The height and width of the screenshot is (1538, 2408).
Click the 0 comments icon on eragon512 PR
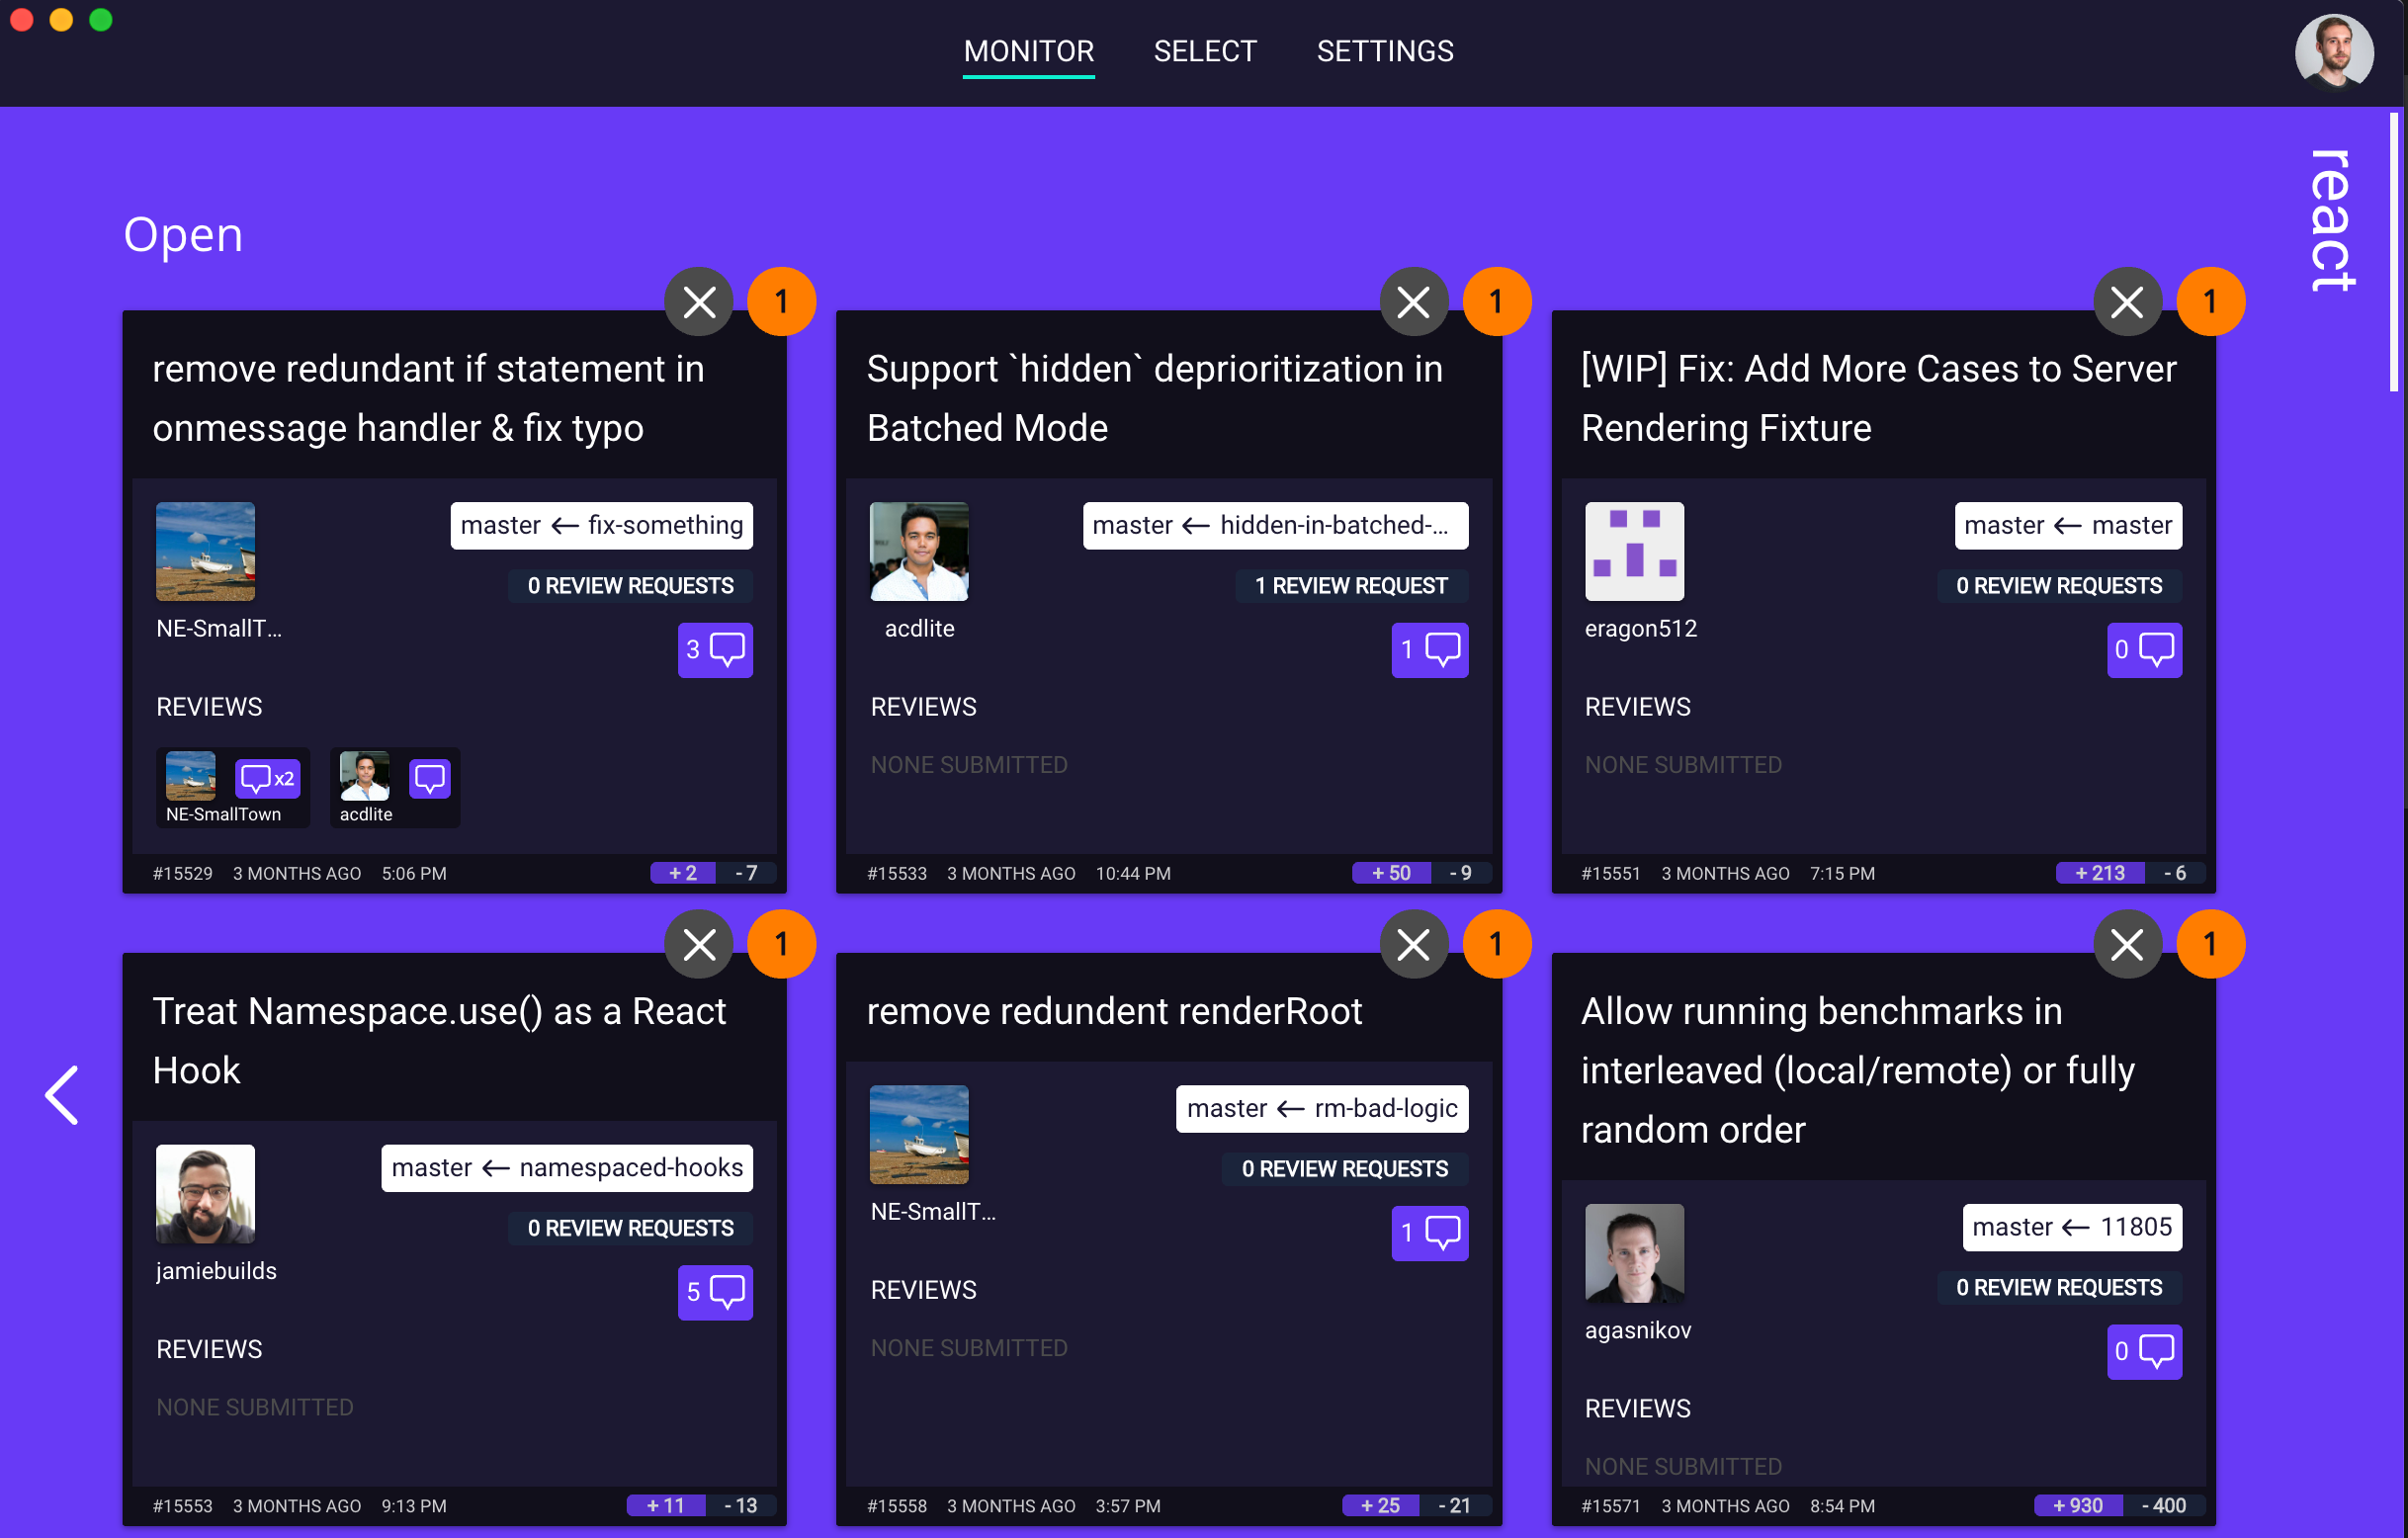coord(2143,650)
